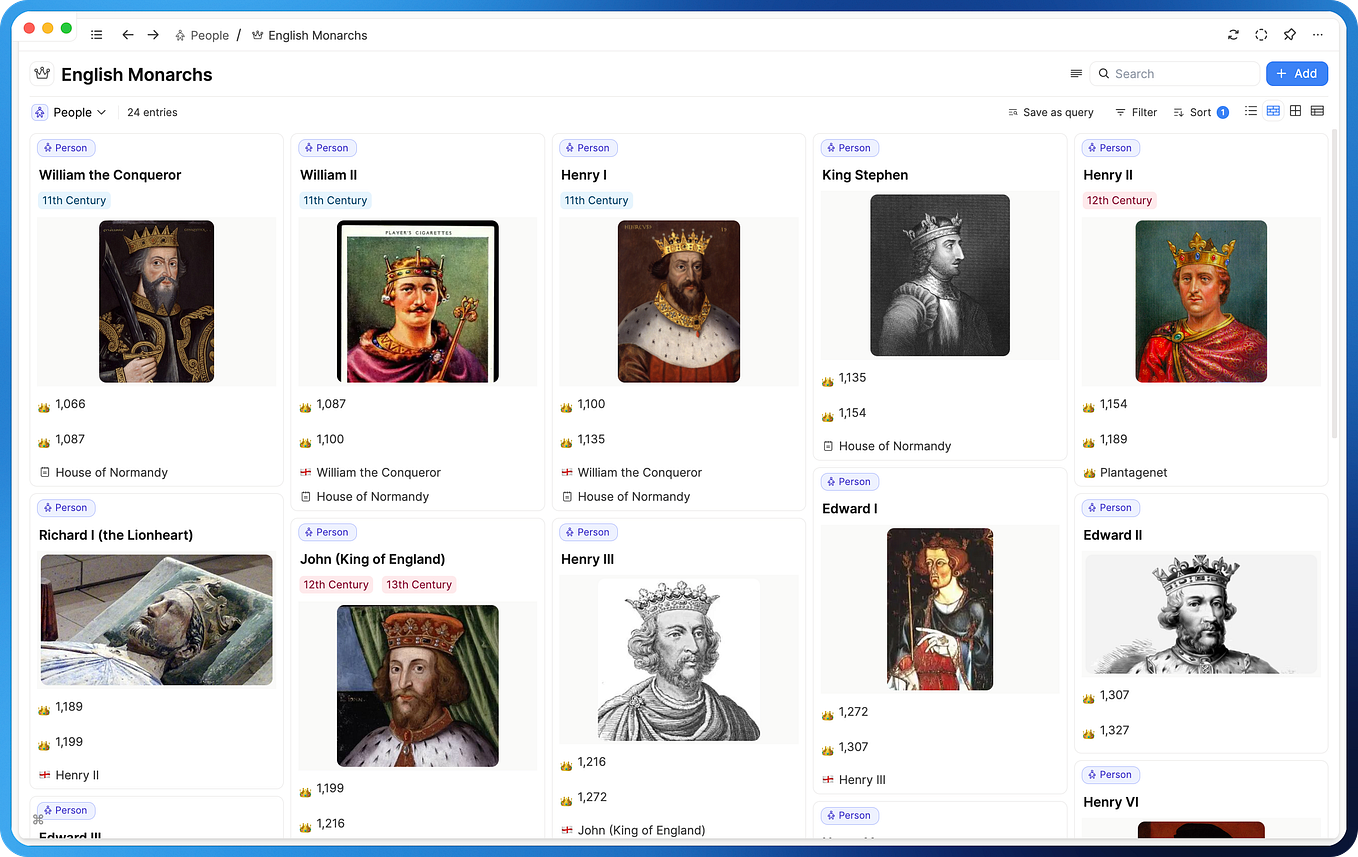This screenshot has height=857, width=1358.
Task: Click Save as query
Action: (x=1051, y=112)
